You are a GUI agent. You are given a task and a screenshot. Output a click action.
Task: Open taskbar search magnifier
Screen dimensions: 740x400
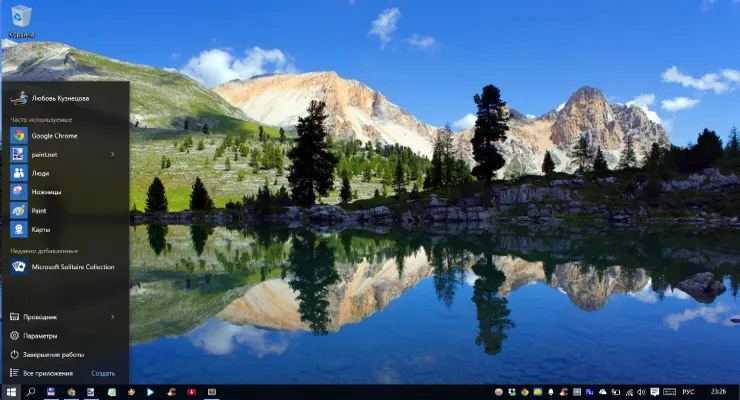(31, 392)
